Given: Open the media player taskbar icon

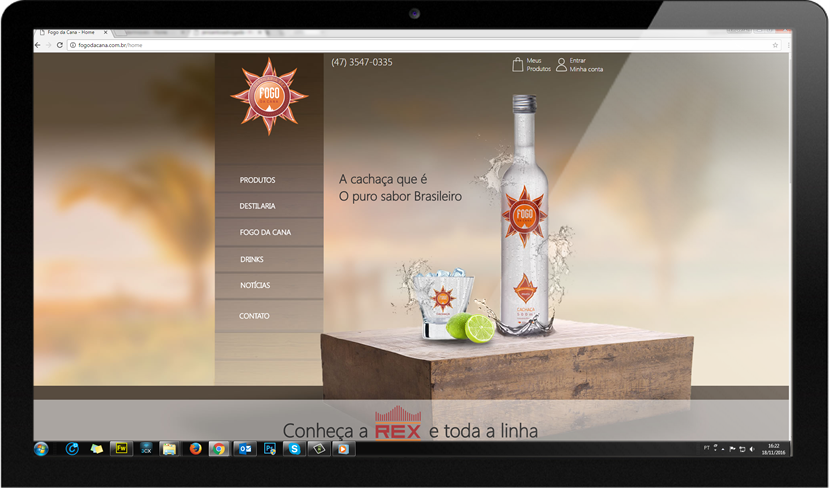Looking at the screenshot, I should pos(343,449).
